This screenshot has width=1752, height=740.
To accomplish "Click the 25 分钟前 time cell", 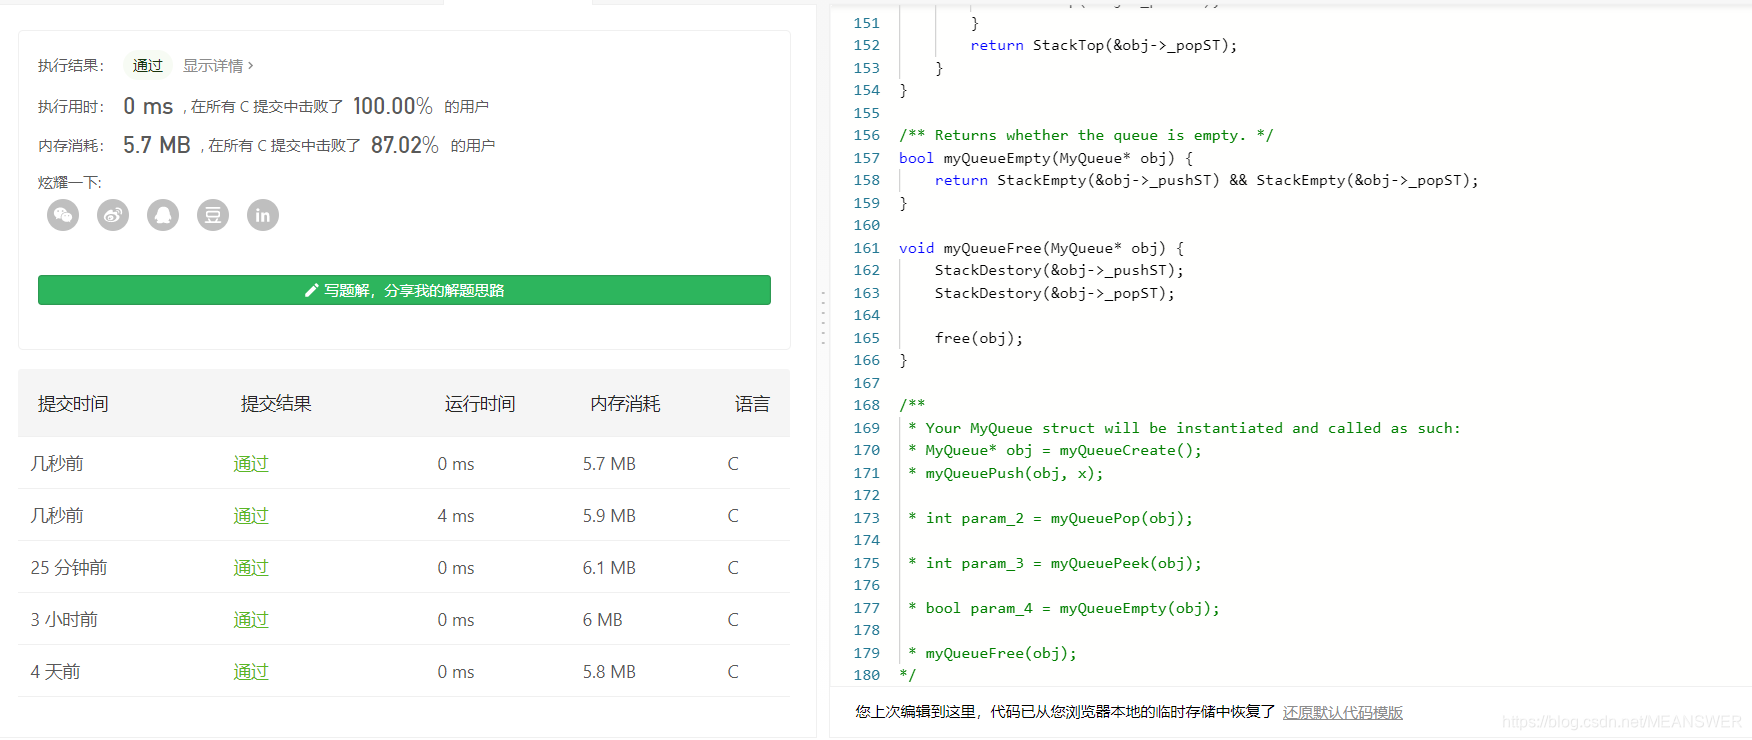I will point(69,568).
